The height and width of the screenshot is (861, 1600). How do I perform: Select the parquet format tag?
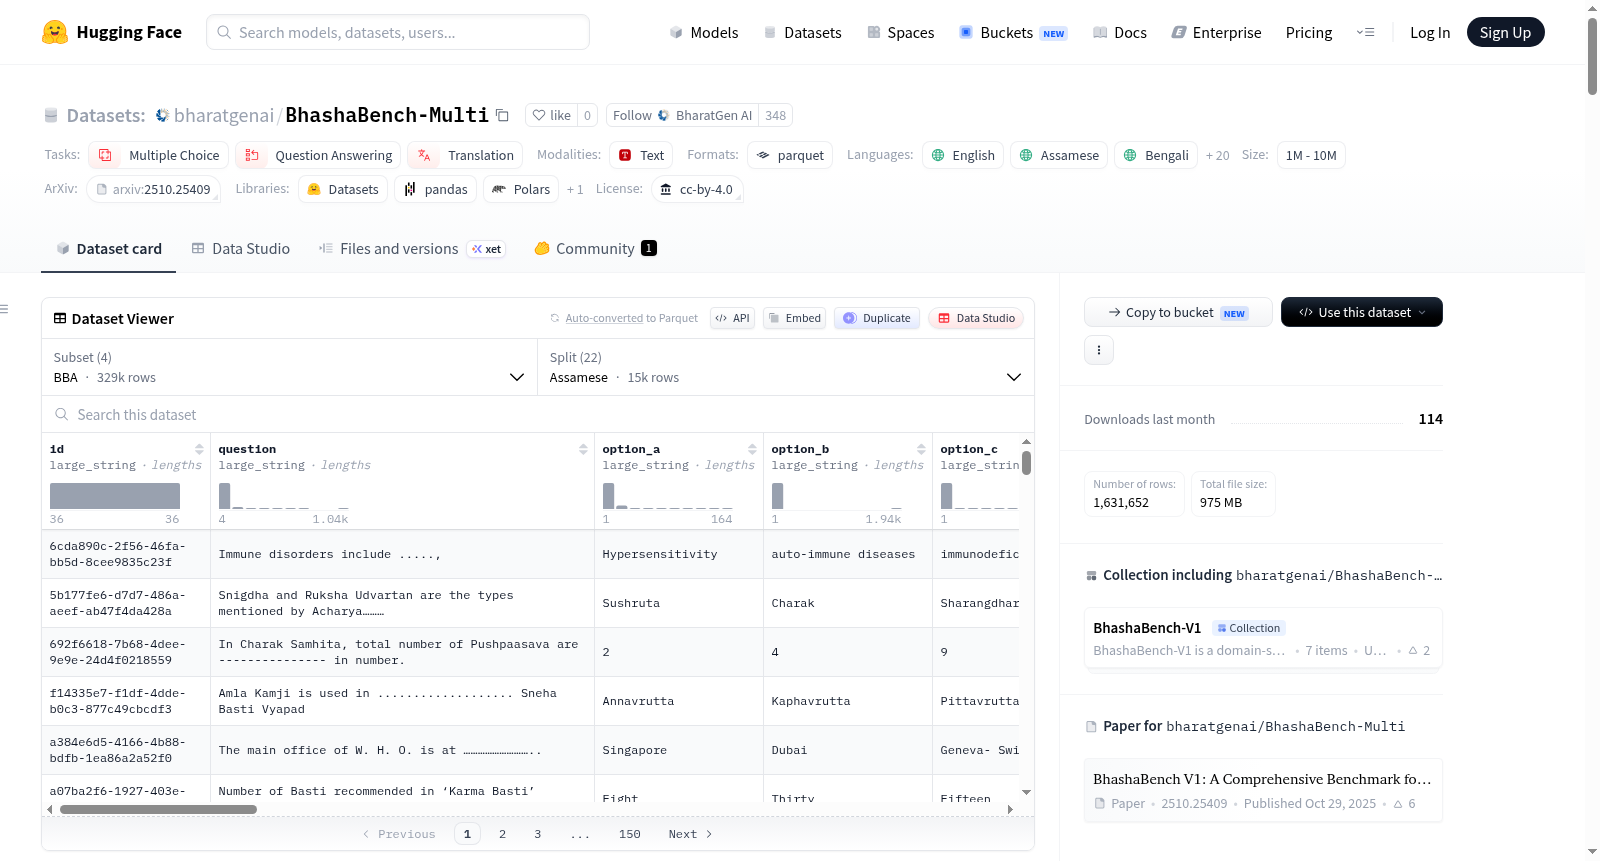pos(790,155)
